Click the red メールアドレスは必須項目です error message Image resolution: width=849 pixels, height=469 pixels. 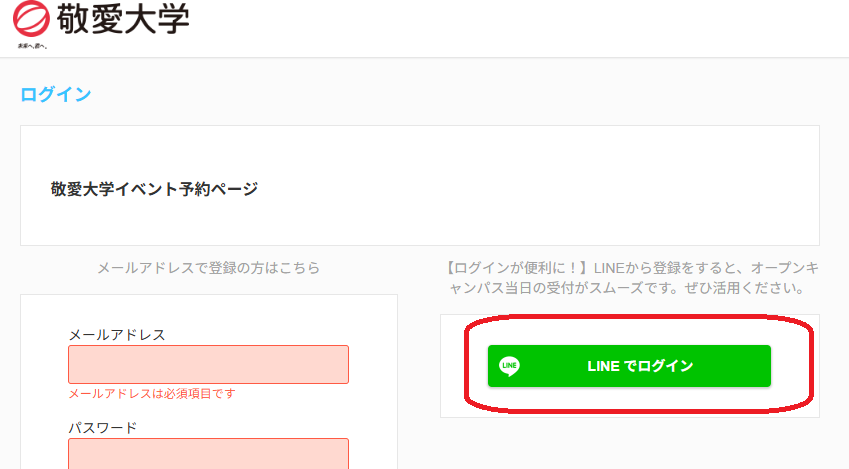click(x=152, y=394)
